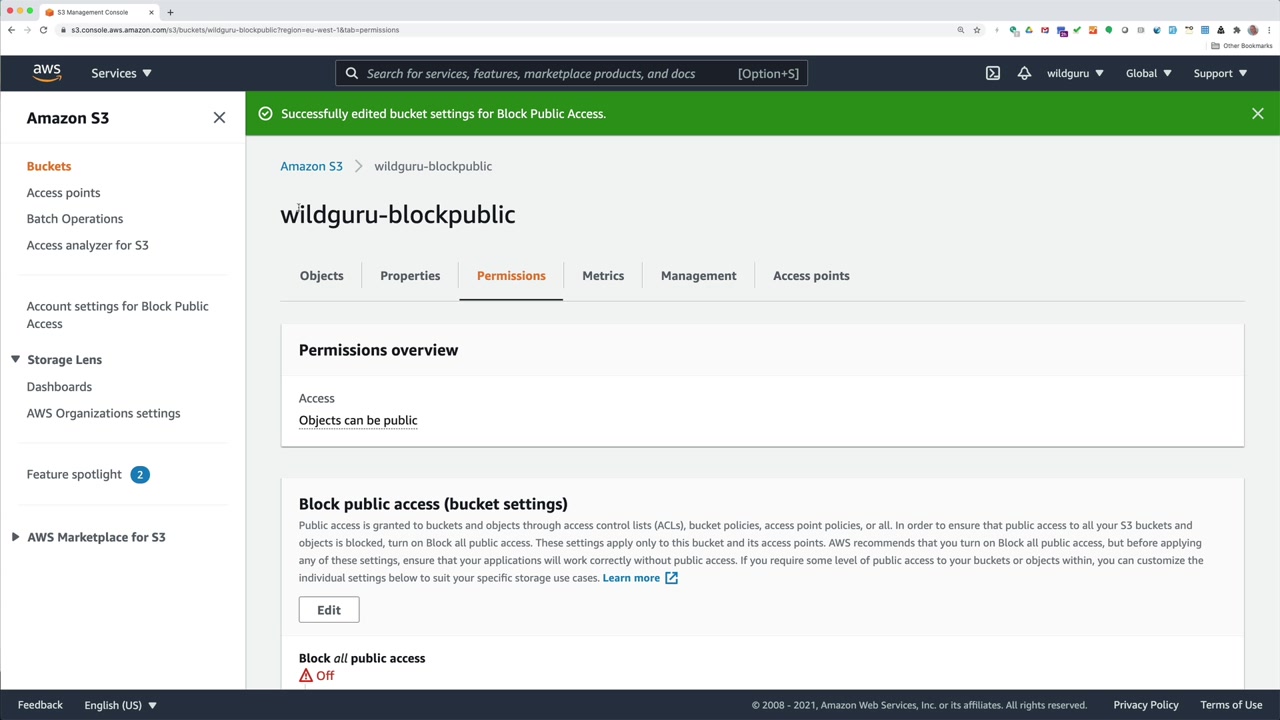Click the browser reload icon
1280x720 pixels.
43,30
